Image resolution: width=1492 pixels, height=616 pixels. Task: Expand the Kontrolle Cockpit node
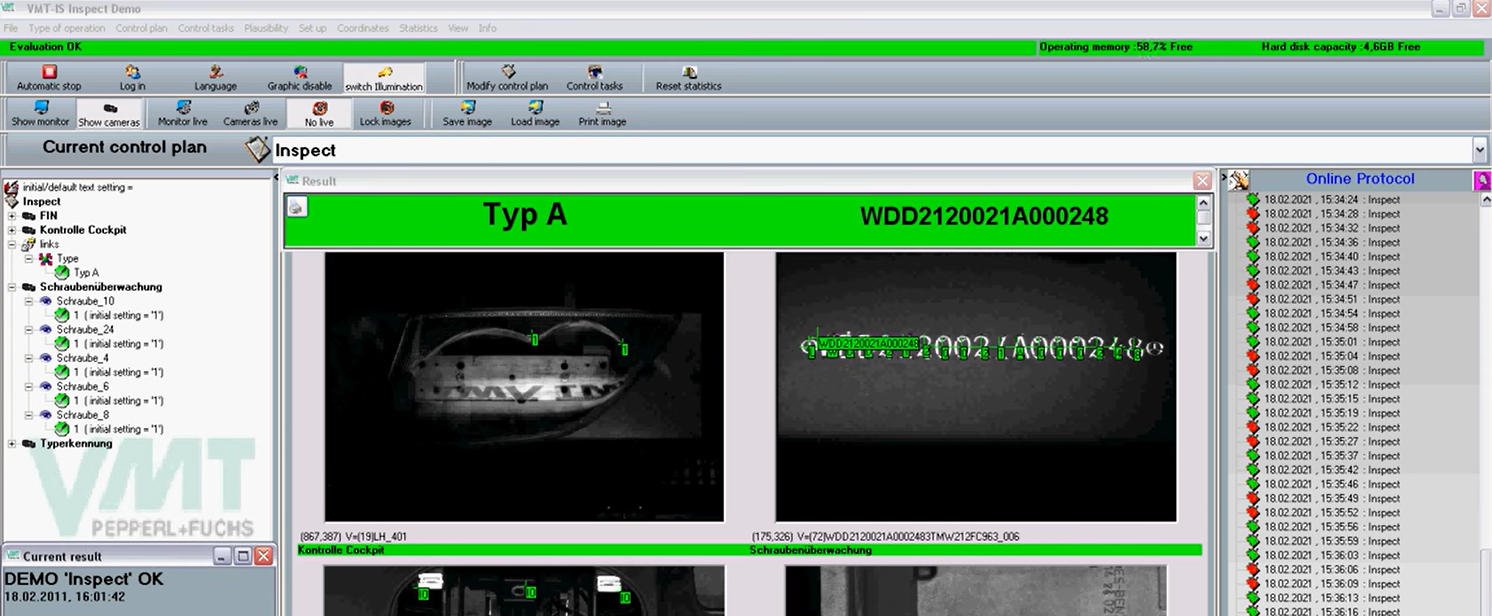pyautogui.click(x=12, y=230)
